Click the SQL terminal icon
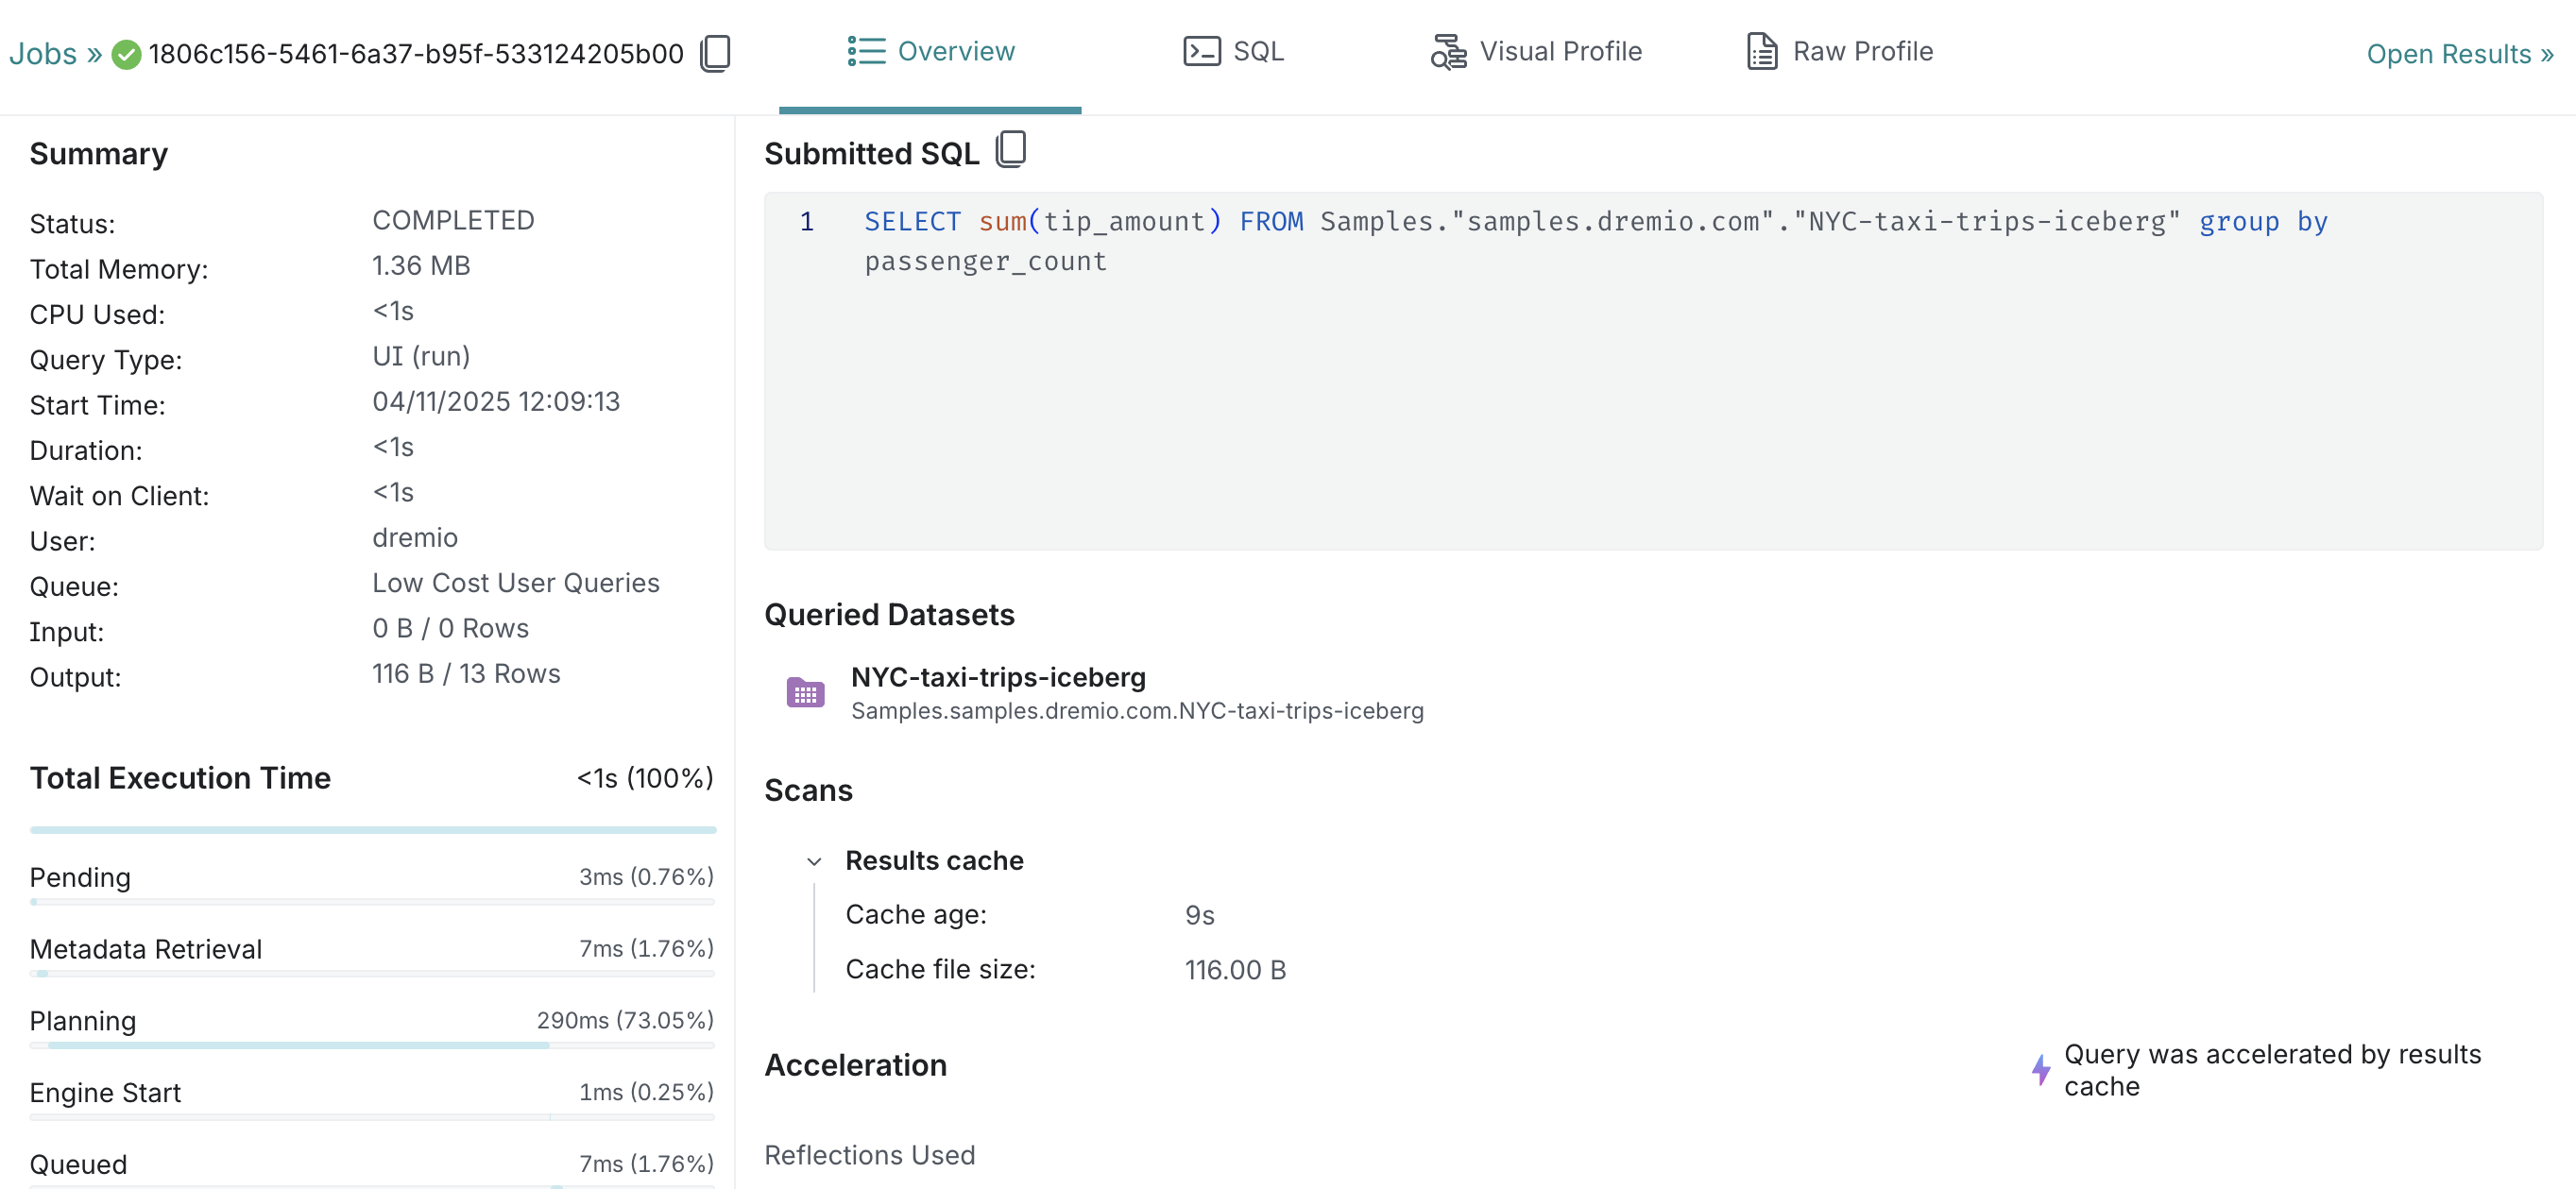 pos(1201,51)
